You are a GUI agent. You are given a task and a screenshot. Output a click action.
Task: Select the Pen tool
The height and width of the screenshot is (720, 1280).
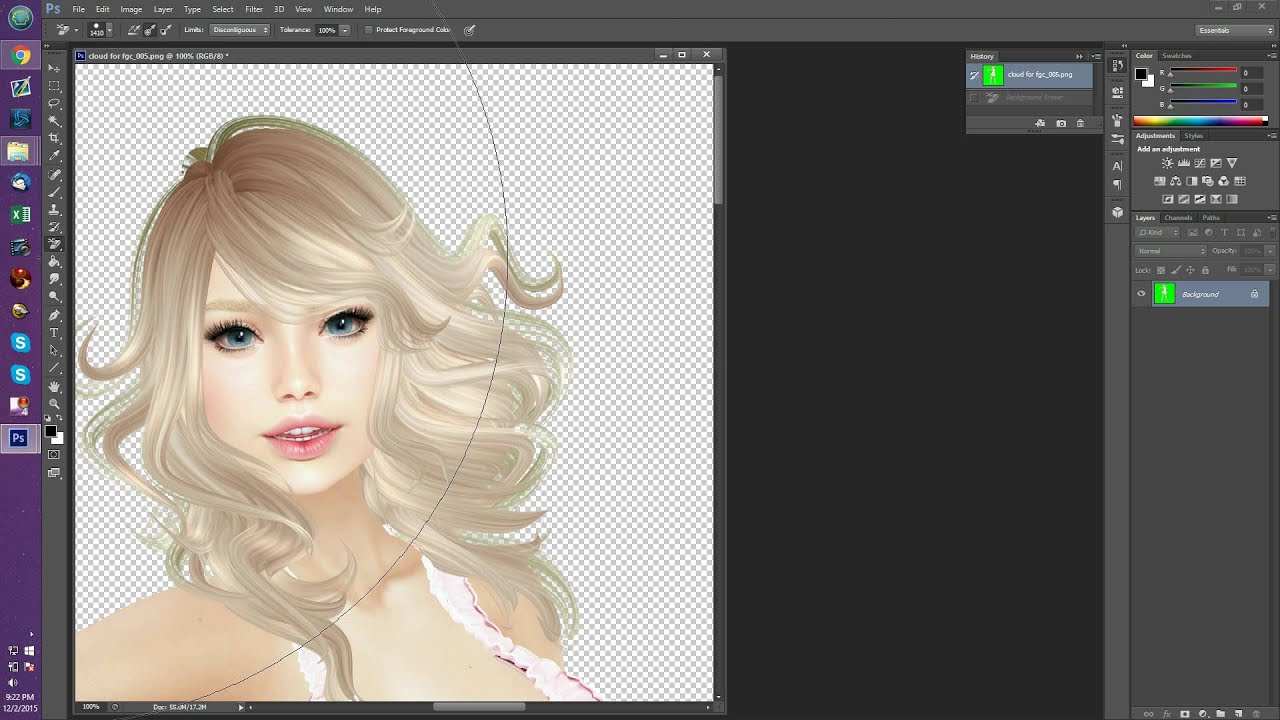click(x=54, y=315)
